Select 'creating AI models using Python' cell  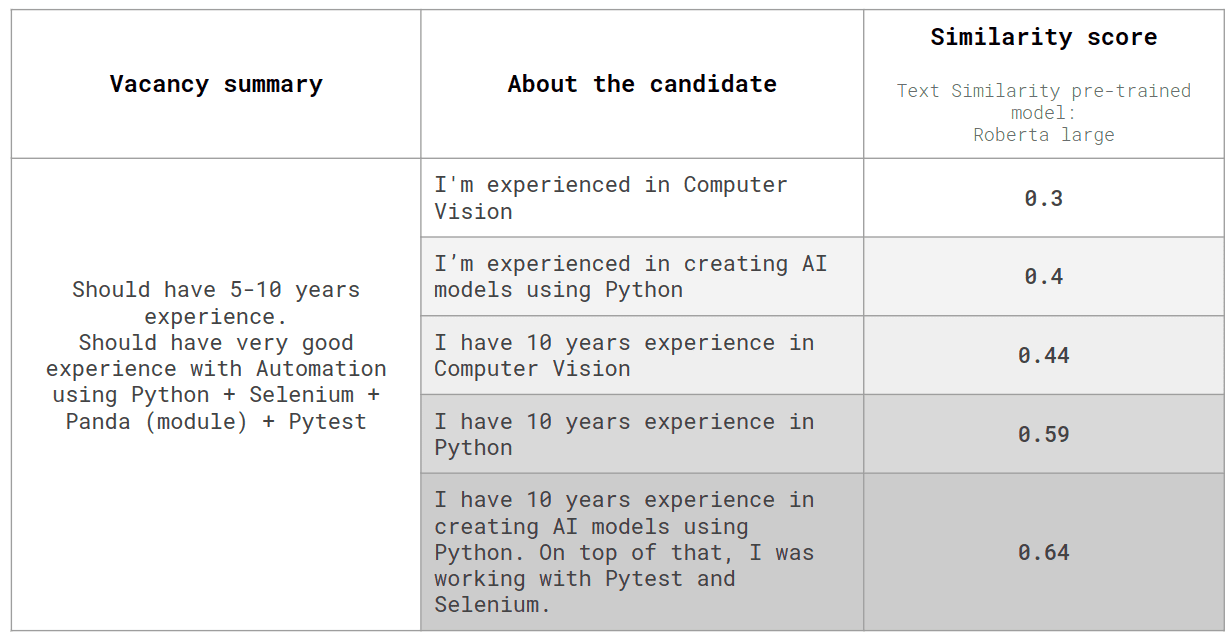pos(630,277)
